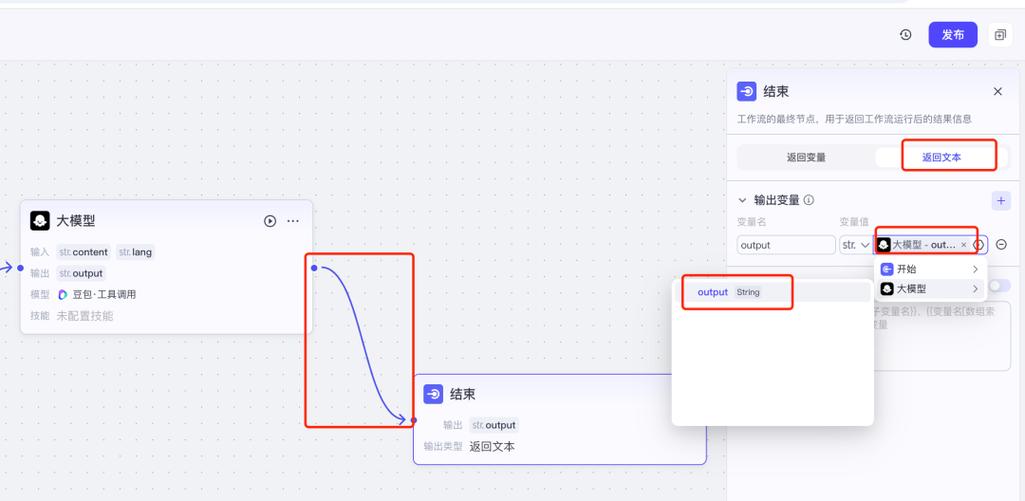Viewport: 1025px width, 501px height.
Task: Click the str.lang input tag
Action: coord(135,252)
